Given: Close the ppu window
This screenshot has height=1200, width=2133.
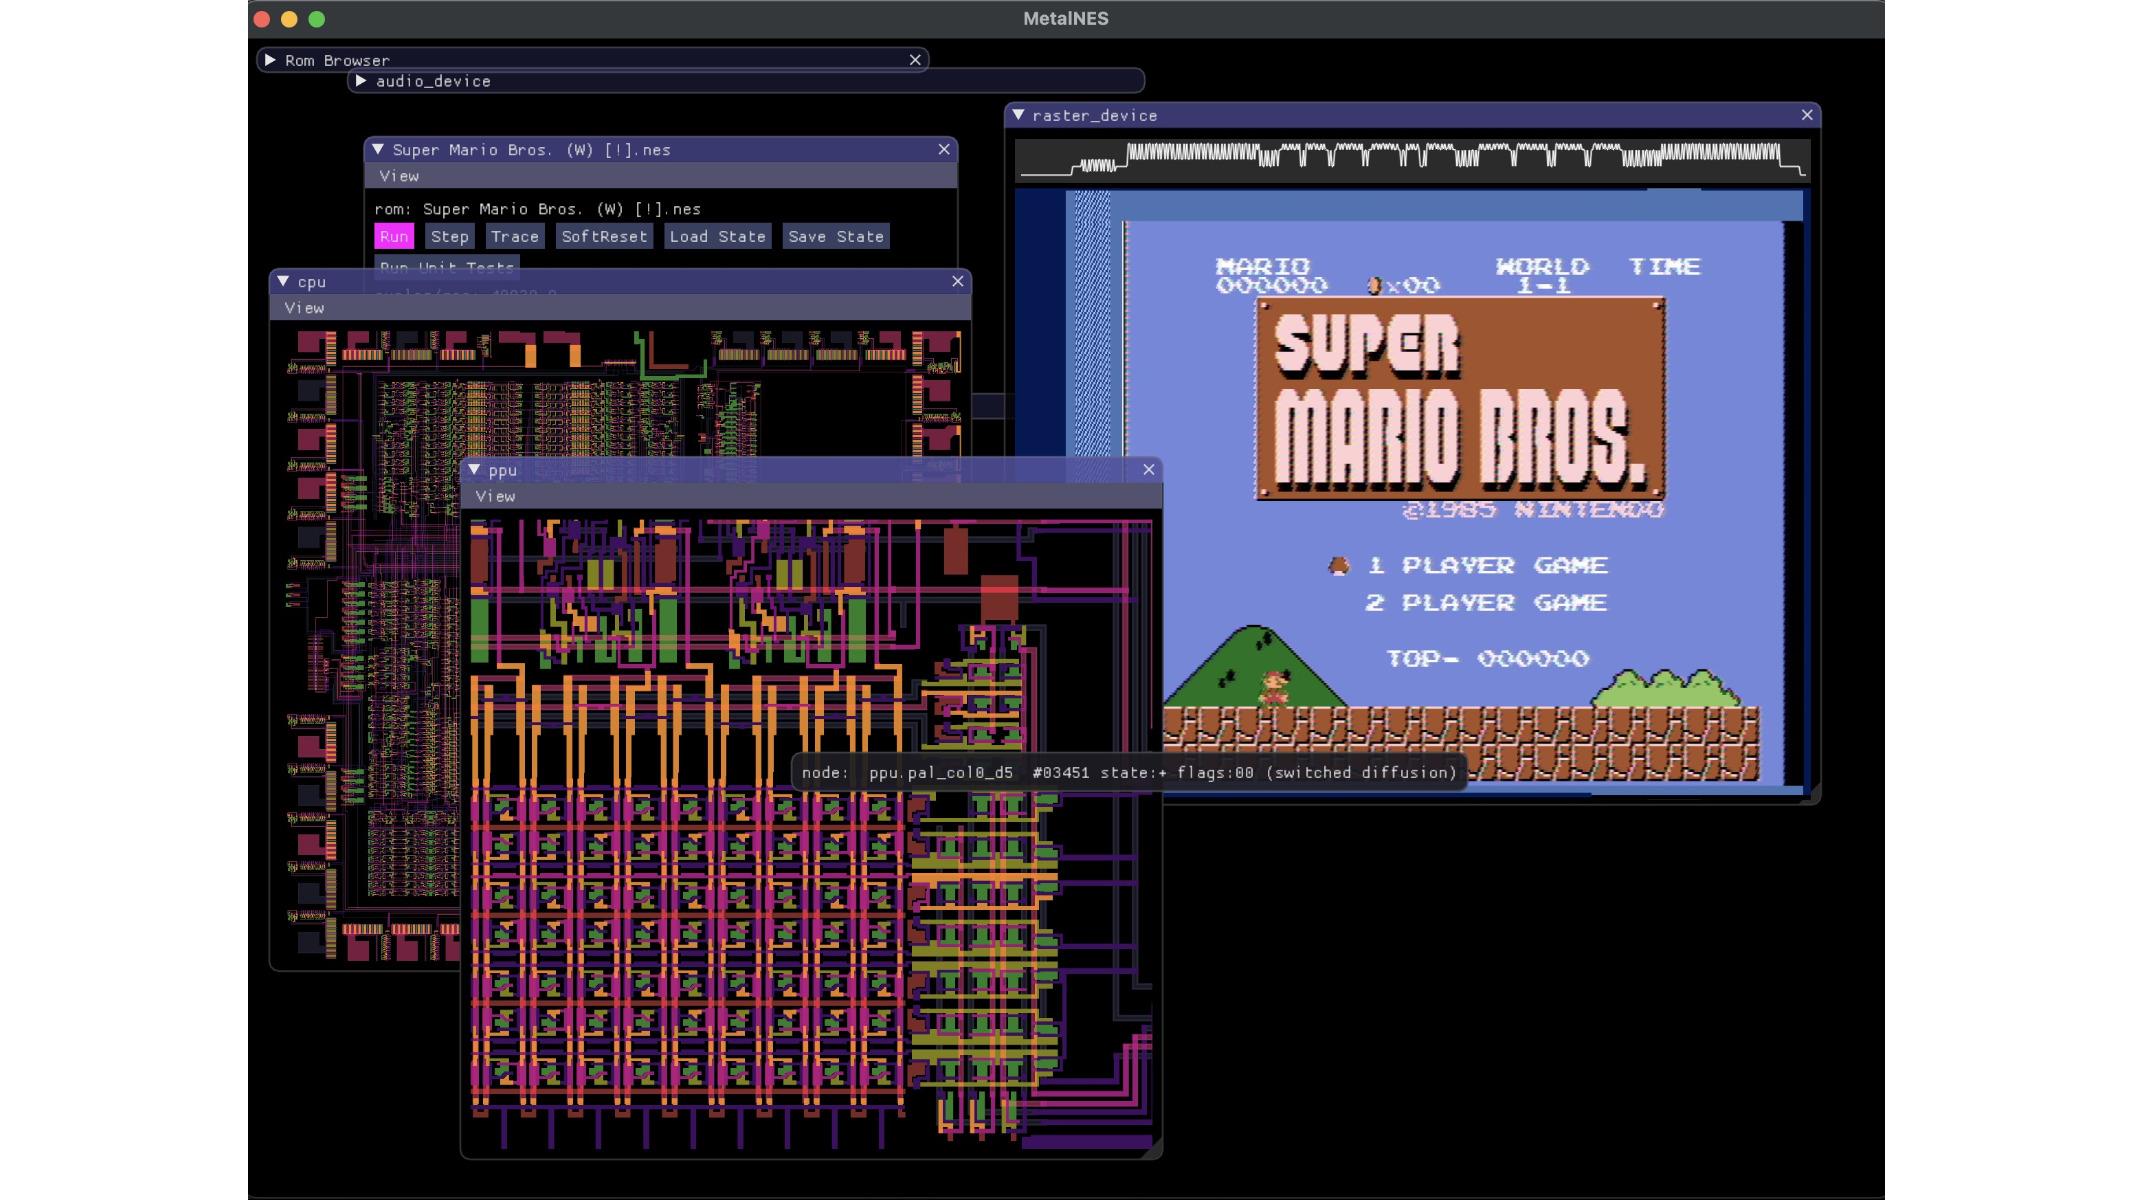Looking at the screenshot, I should pos(1149,469).
